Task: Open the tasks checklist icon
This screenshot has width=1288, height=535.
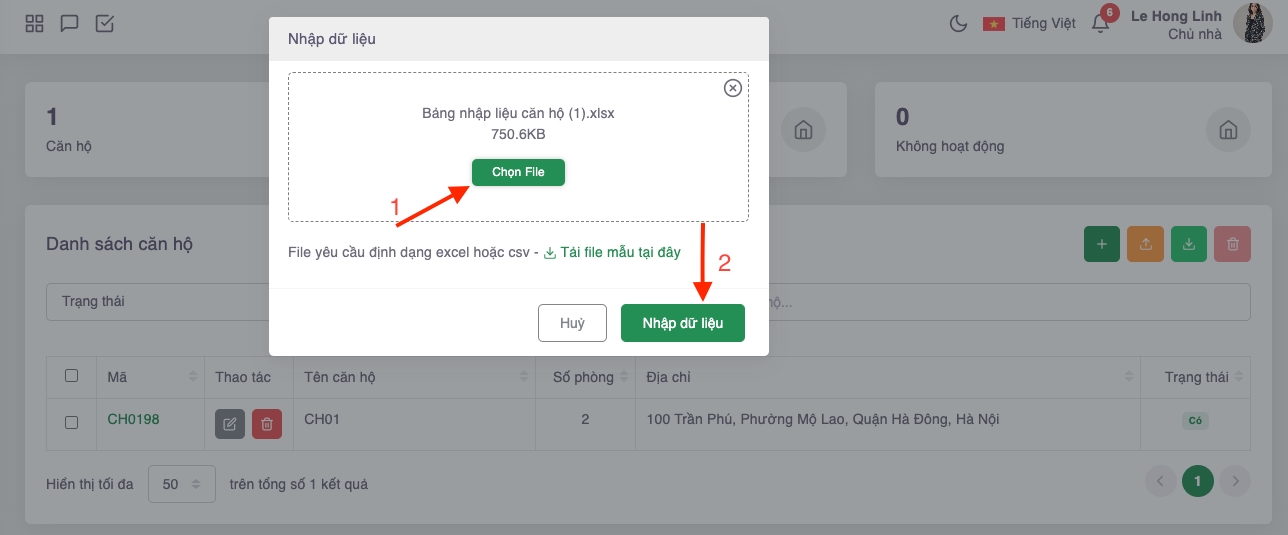Action: click(x=104, y=23)
